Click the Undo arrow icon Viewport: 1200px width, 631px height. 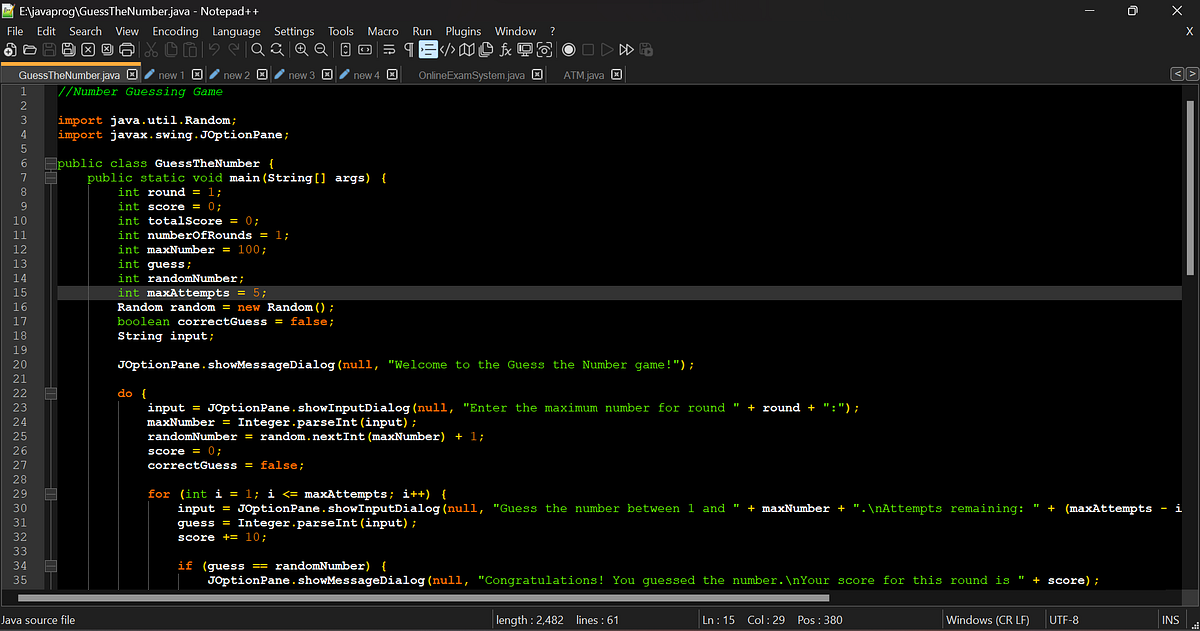click(215, 49)
